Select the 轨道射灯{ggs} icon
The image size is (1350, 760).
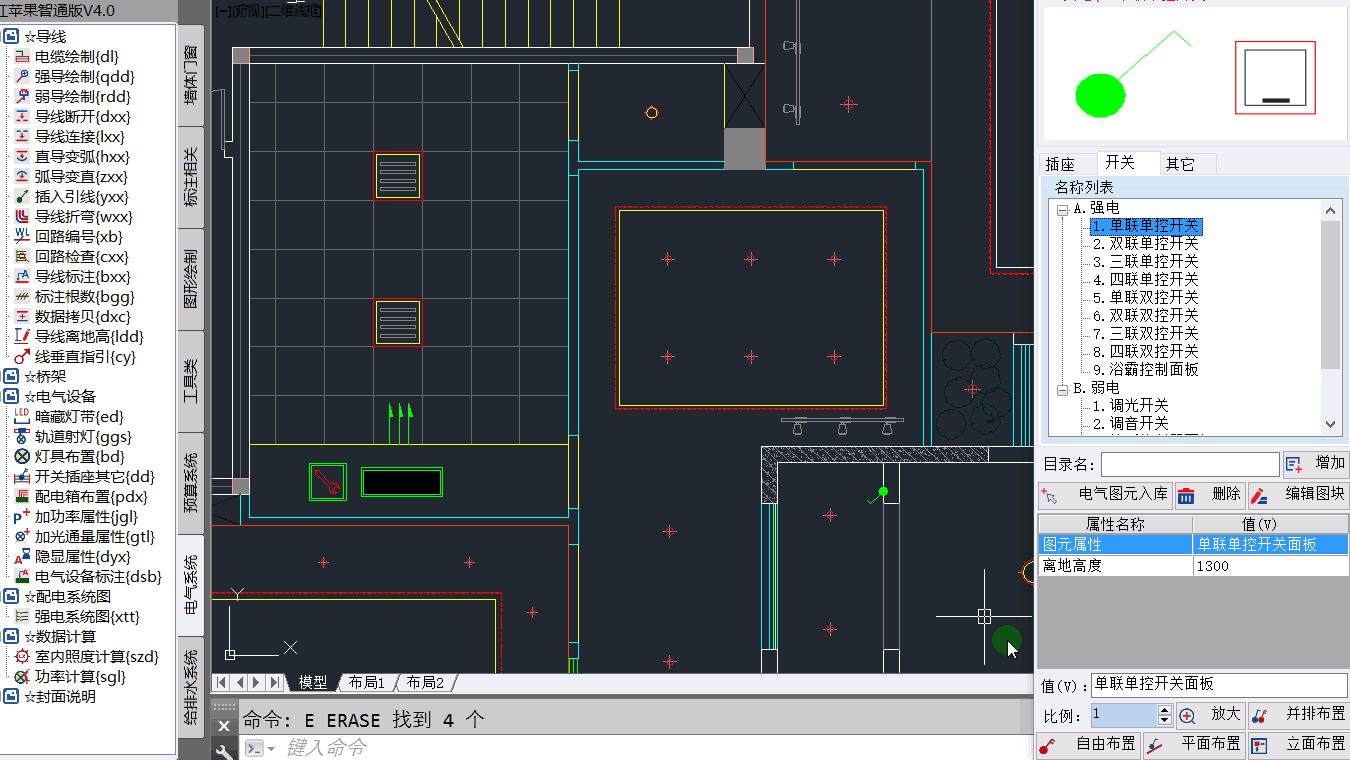click(x=22, y=437)
